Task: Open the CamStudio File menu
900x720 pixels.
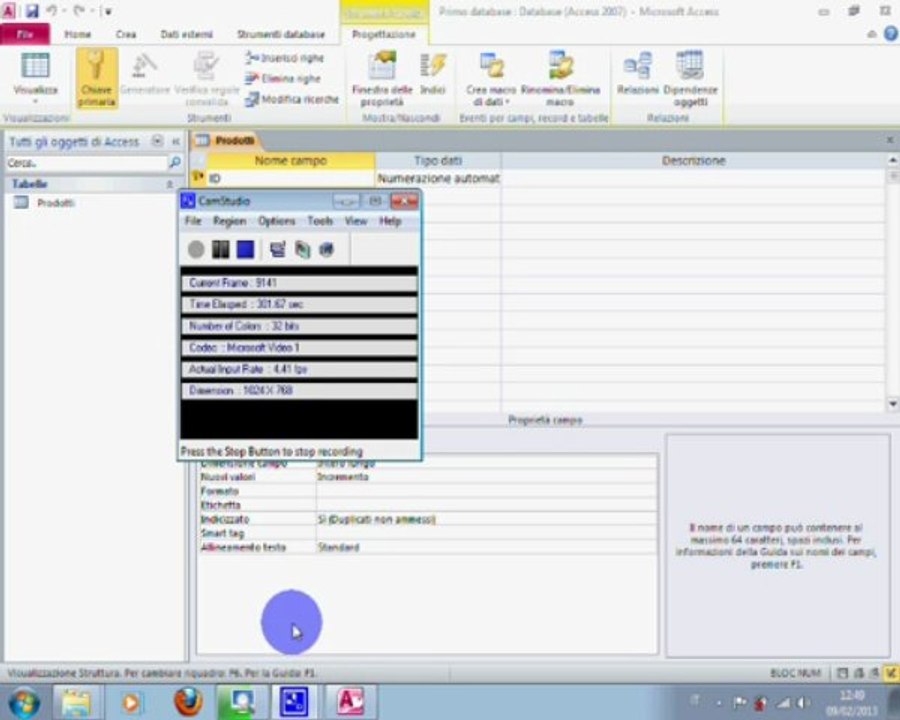Action: click(x=193, y=221)
